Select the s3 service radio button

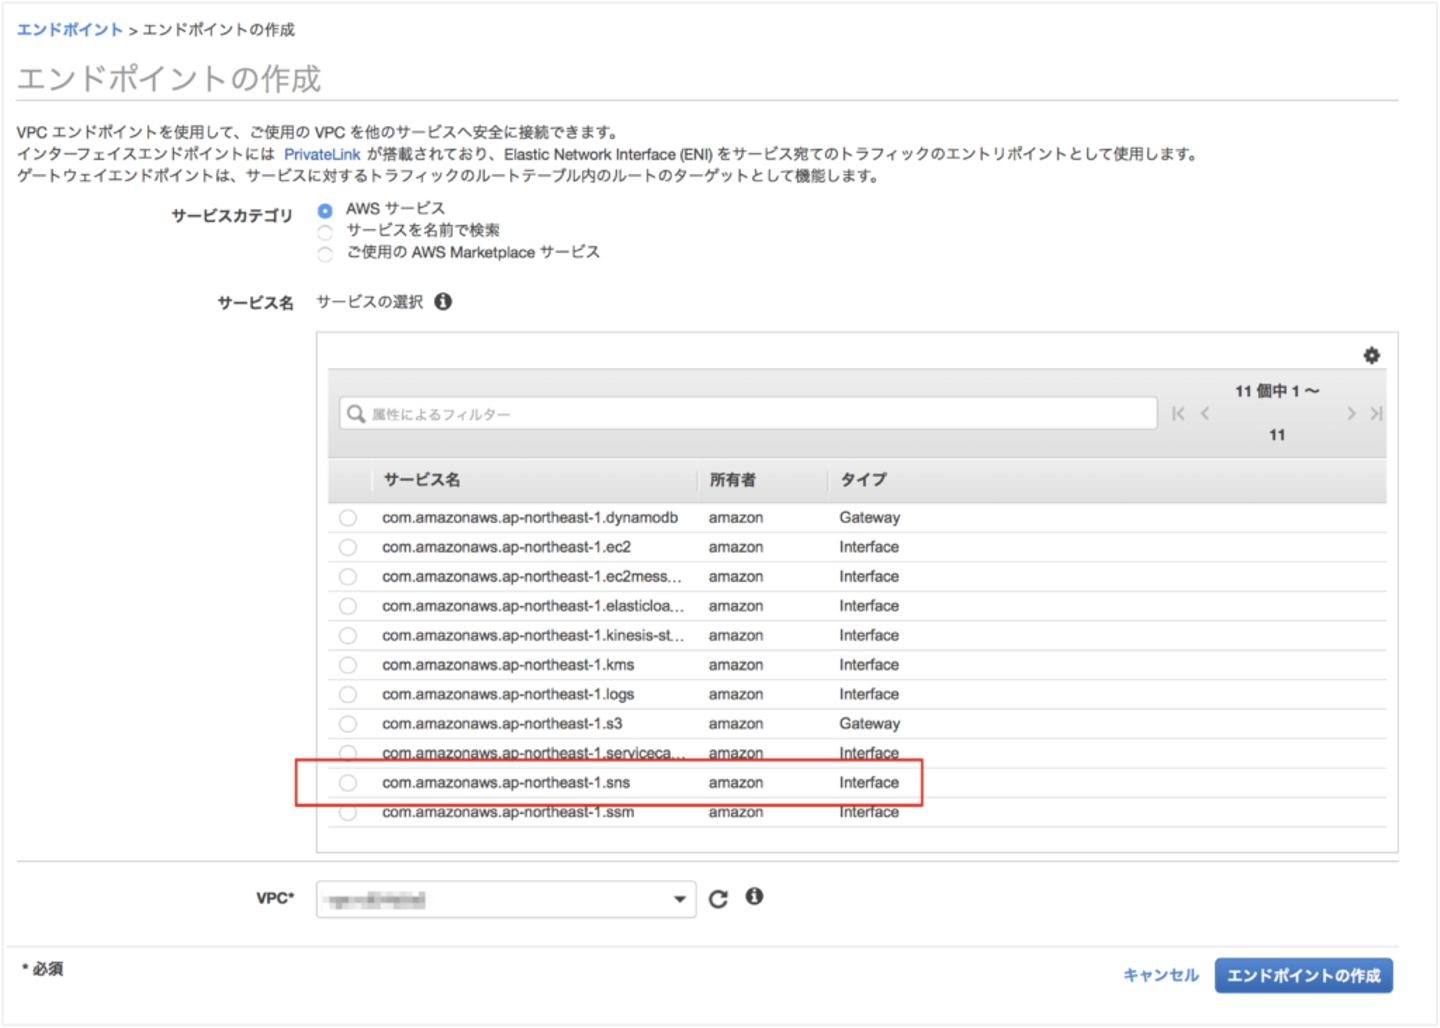tap(348, 724)
